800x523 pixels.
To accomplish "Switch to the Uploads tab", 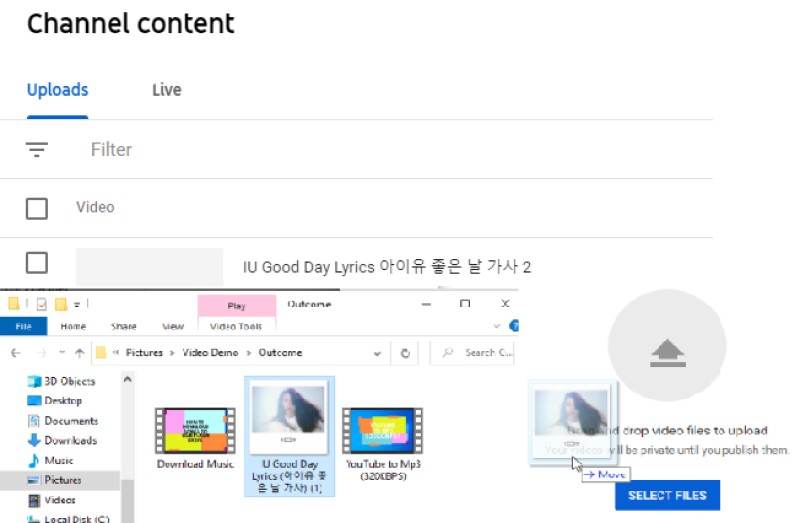I will 58,90.
